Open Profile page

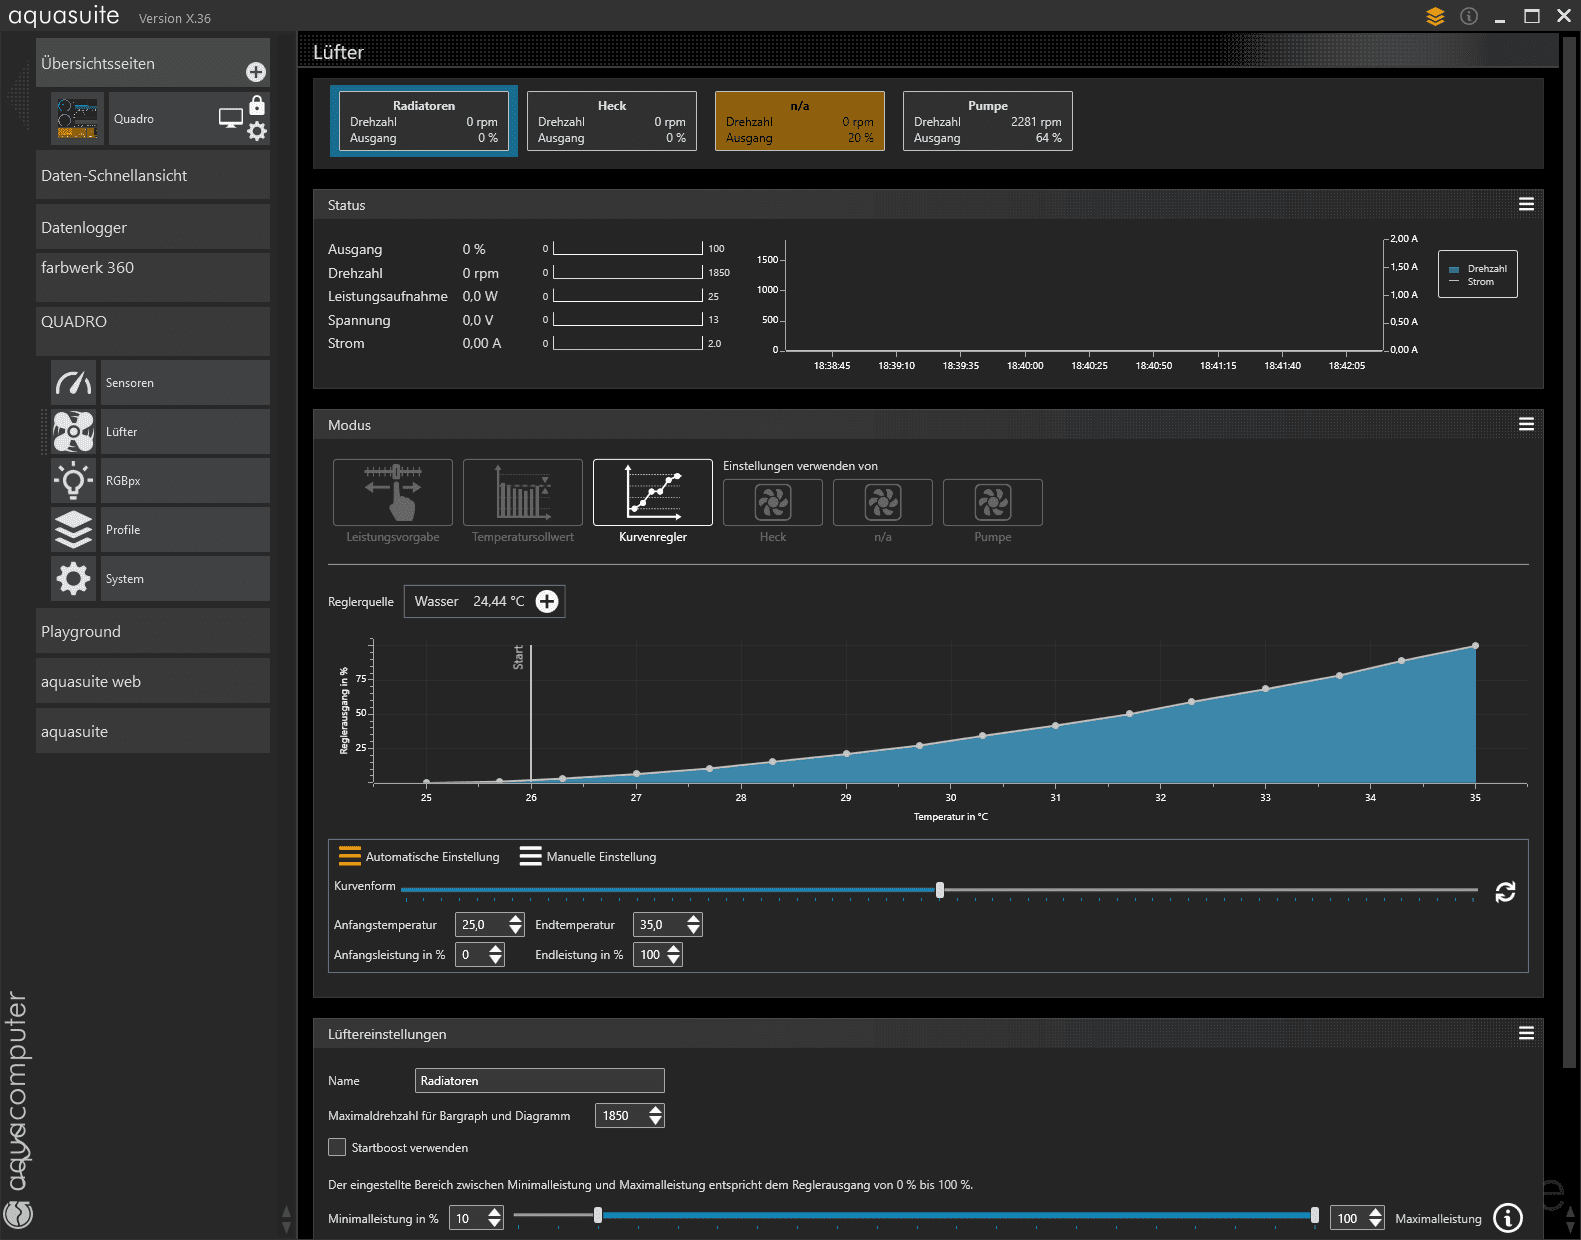(x=185, y=530)
